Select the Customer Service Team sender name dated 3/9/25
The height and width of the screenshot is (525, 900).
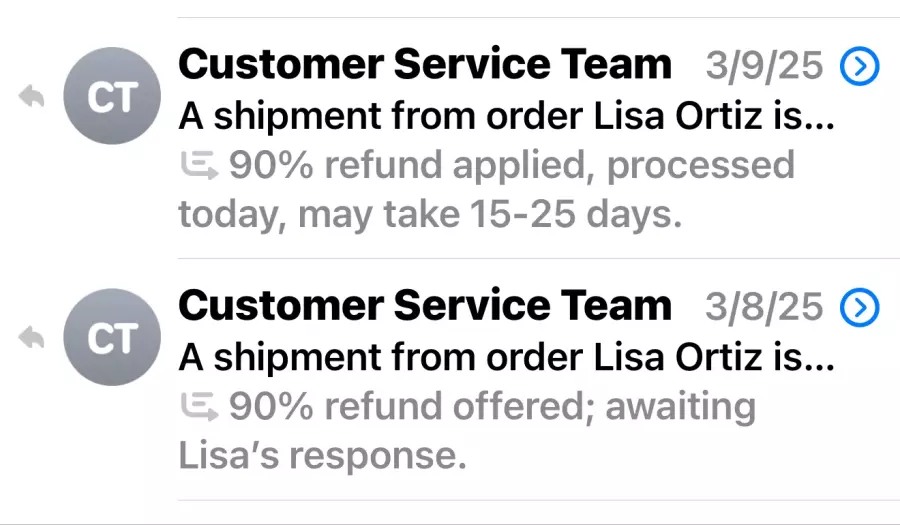[425, 65]
